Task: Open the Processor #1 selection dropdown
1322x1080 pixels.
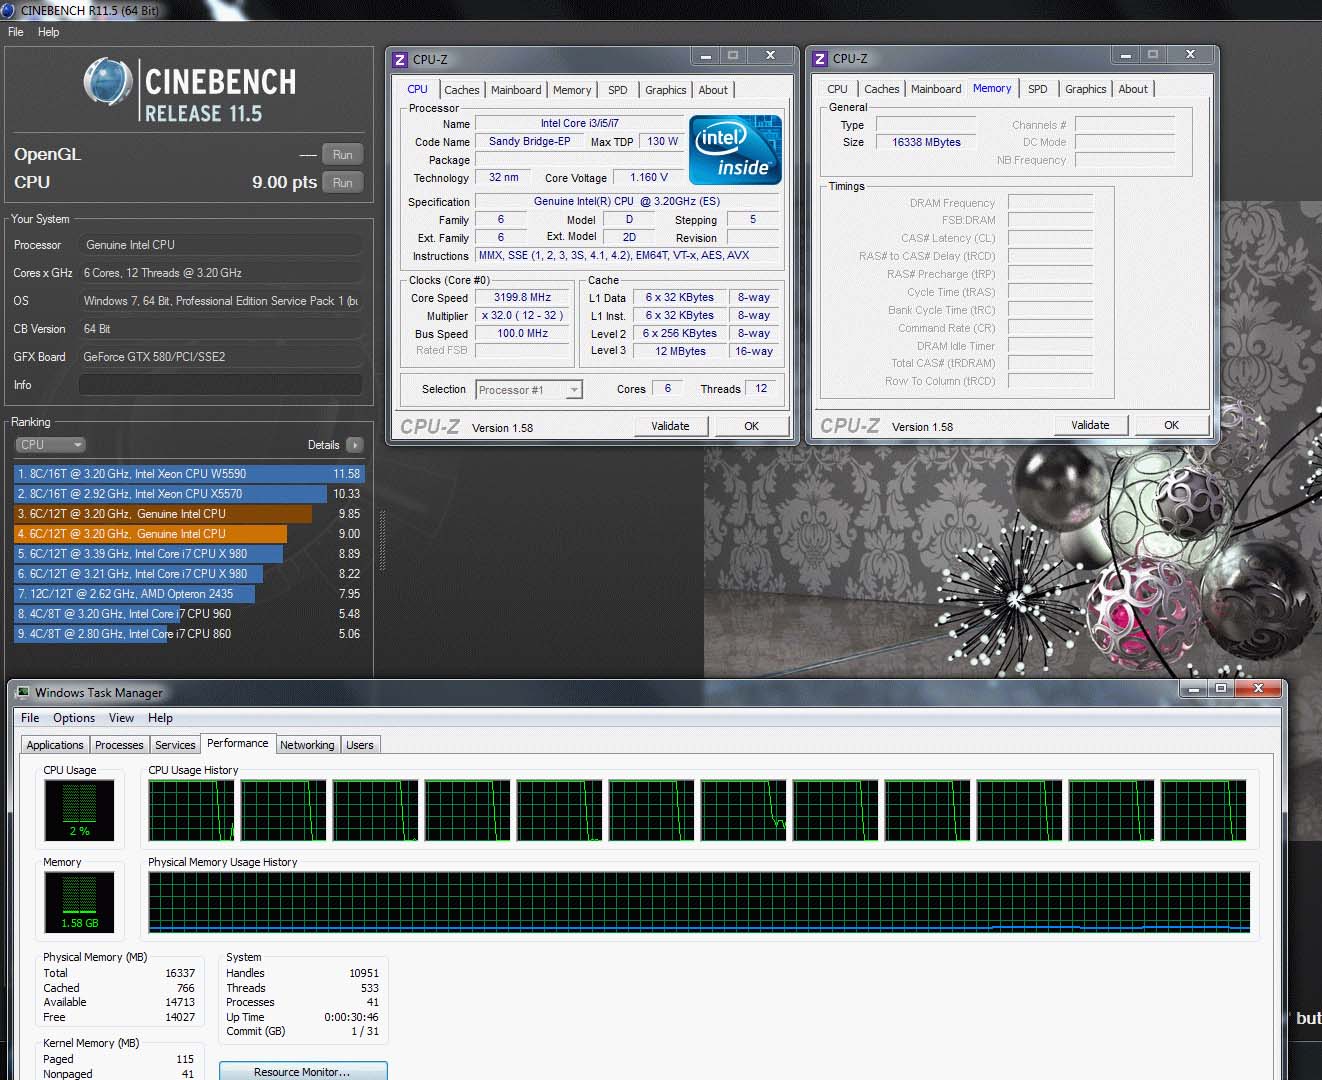Action: (x=529, y=390)
